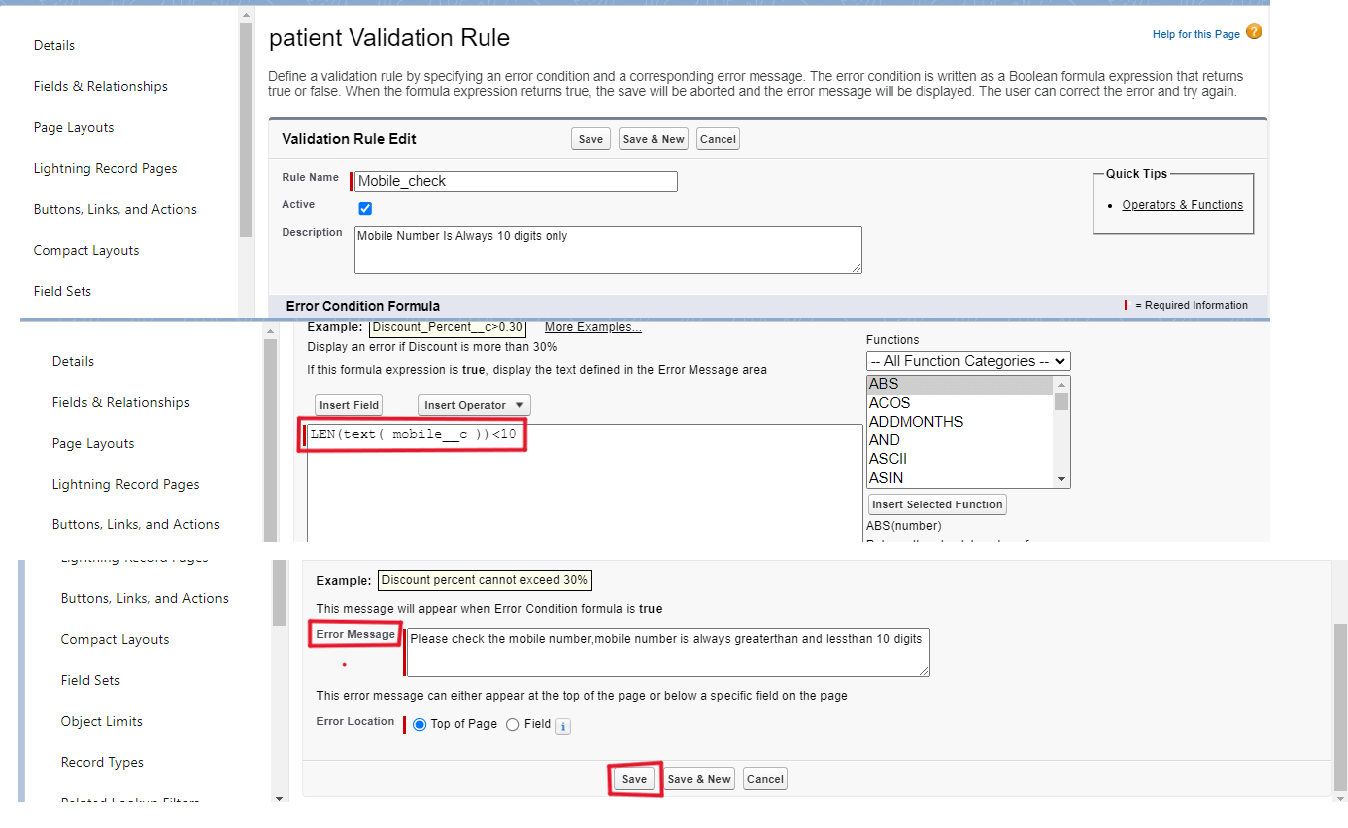Select the Top of Page radio button

click(417, 724)
